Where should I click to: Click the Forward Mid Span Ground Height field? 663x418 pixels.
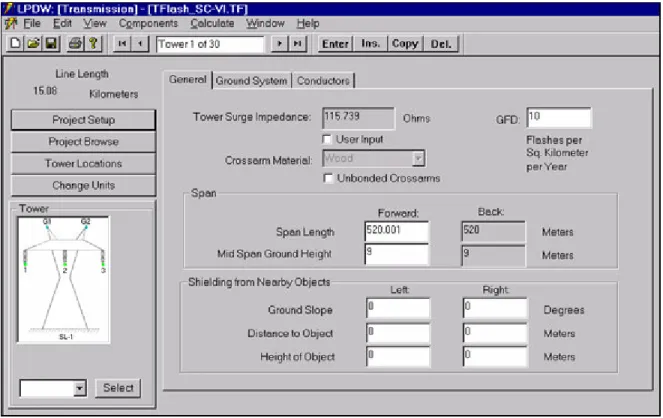click(397, 254)
